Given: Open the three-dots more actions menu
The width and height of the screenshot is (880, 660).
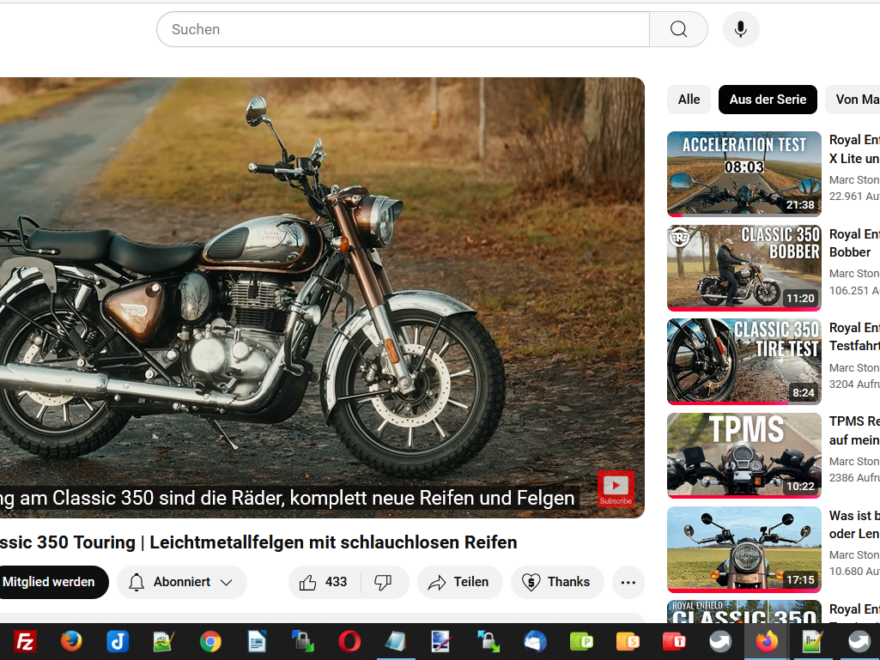Looking at the screenshot, I should coord(628,582).
